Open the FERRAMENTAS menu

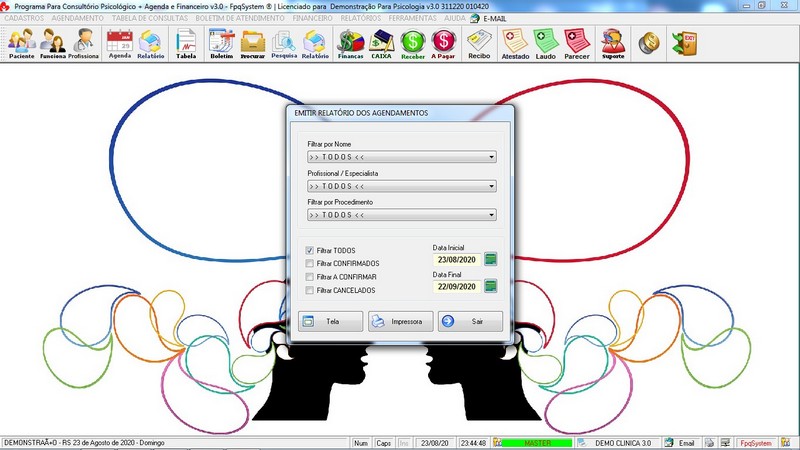[413, 18]
